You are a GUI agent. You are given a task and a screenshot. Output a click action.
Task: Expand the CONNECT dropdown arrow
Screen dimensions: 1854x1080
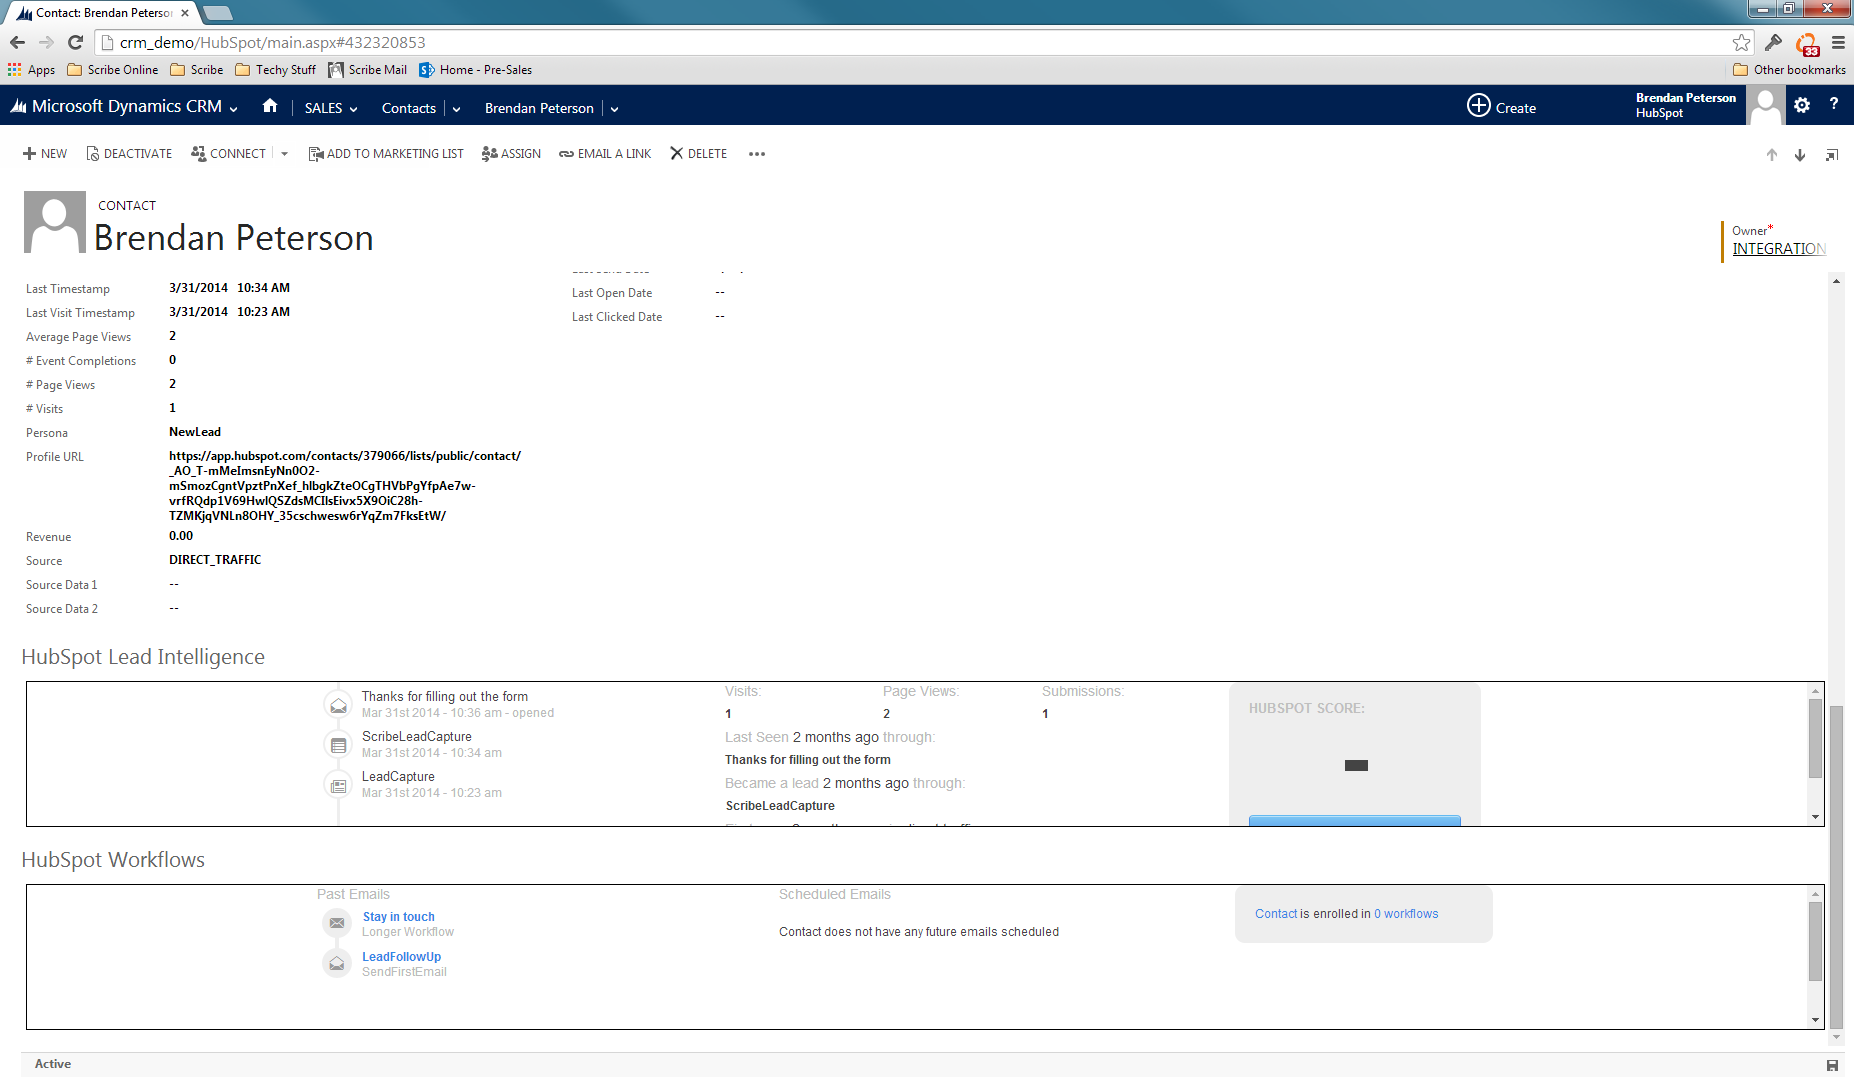coord(285,154)
